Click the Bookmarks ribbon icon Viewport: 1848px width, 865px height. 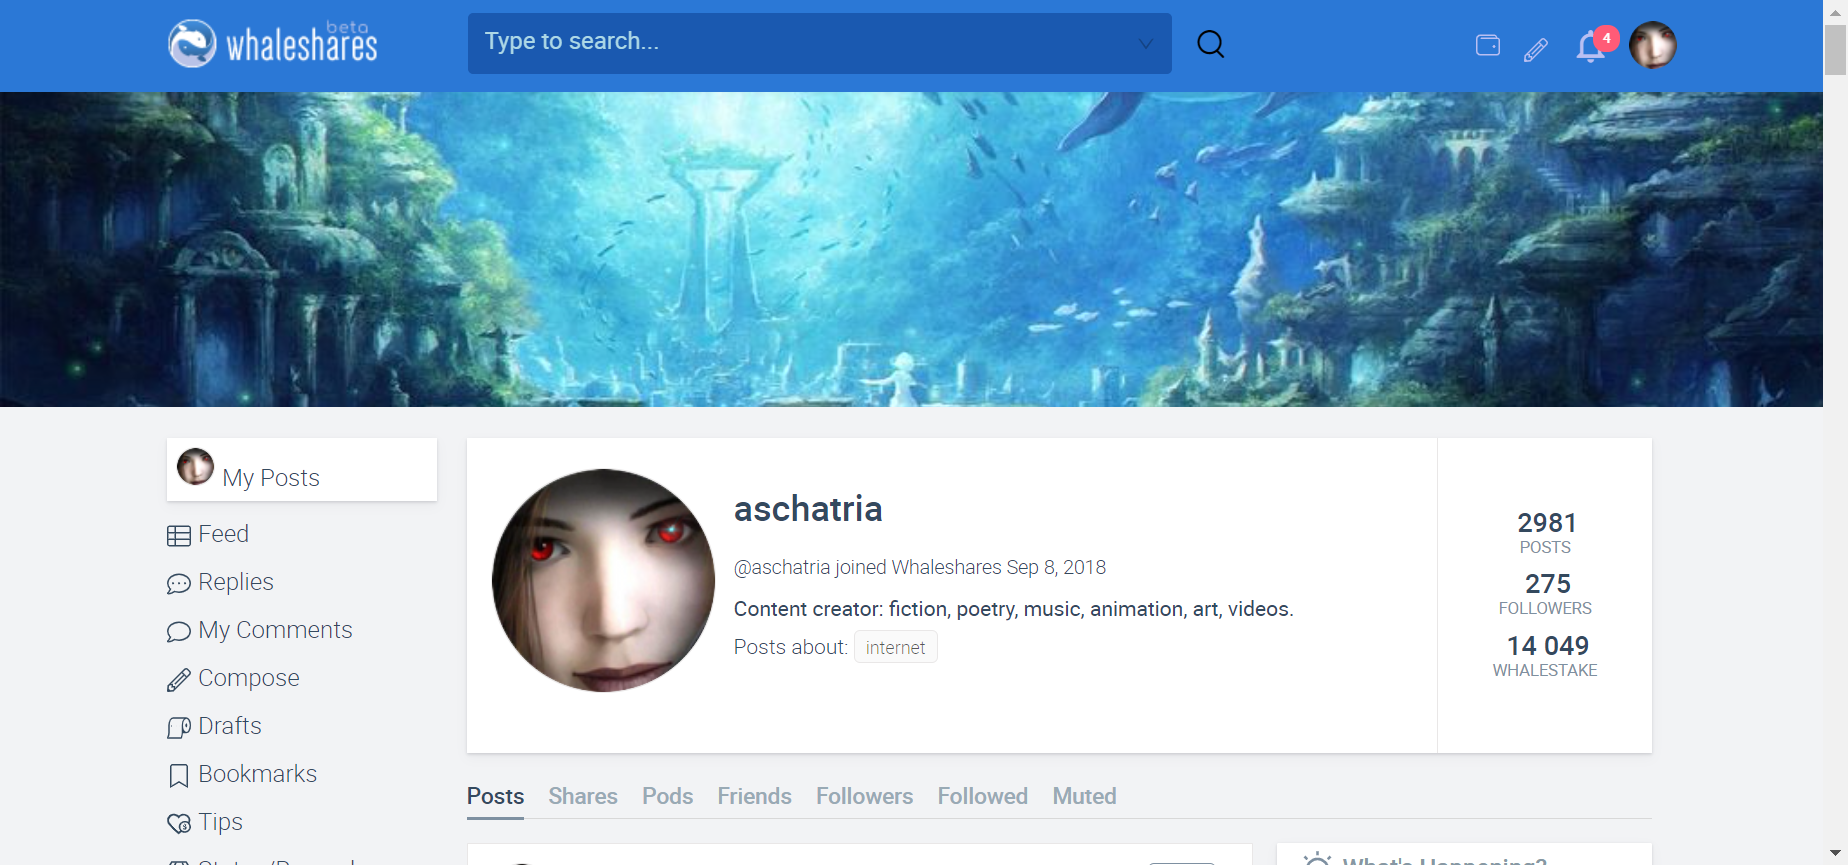(179, 776)
